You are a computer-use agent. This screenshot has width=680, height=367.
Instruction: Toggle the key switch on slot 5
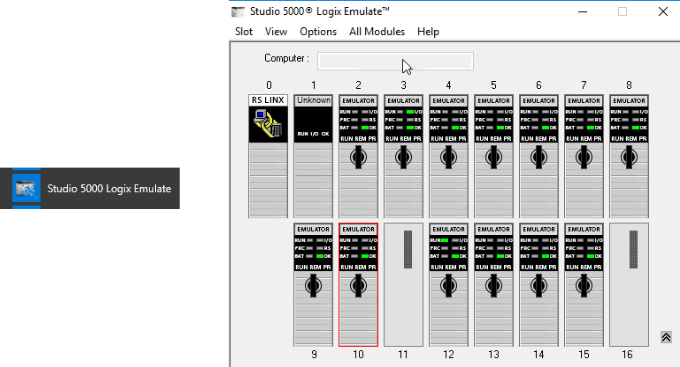tap(494, 157)
